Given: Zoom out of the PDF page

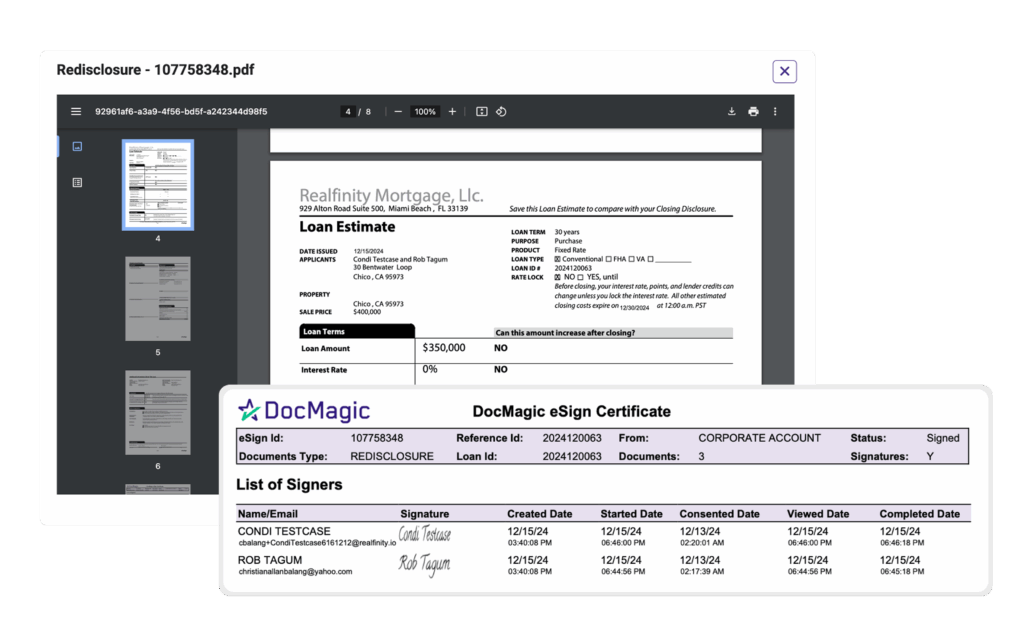Looking at the screenshot, I should (398, 112).
